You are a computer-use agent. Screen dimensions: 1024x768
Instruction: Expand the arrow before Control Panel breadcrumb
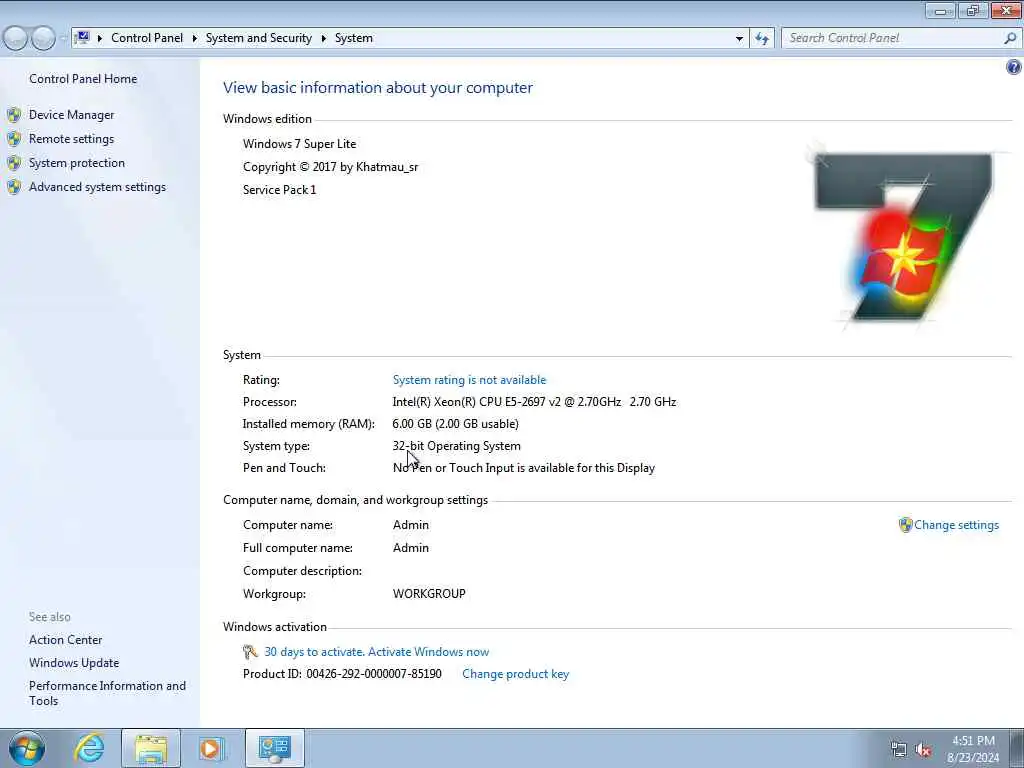tap(100, 38)
